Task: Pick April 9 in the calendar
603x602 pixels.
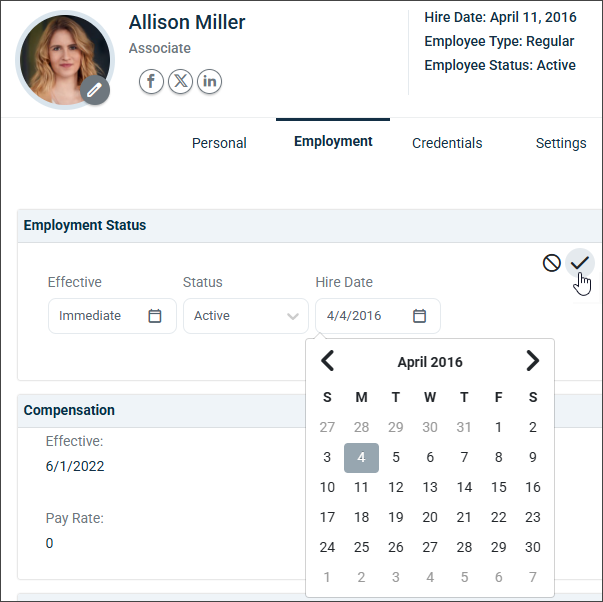Action: (x=533, y=457)
